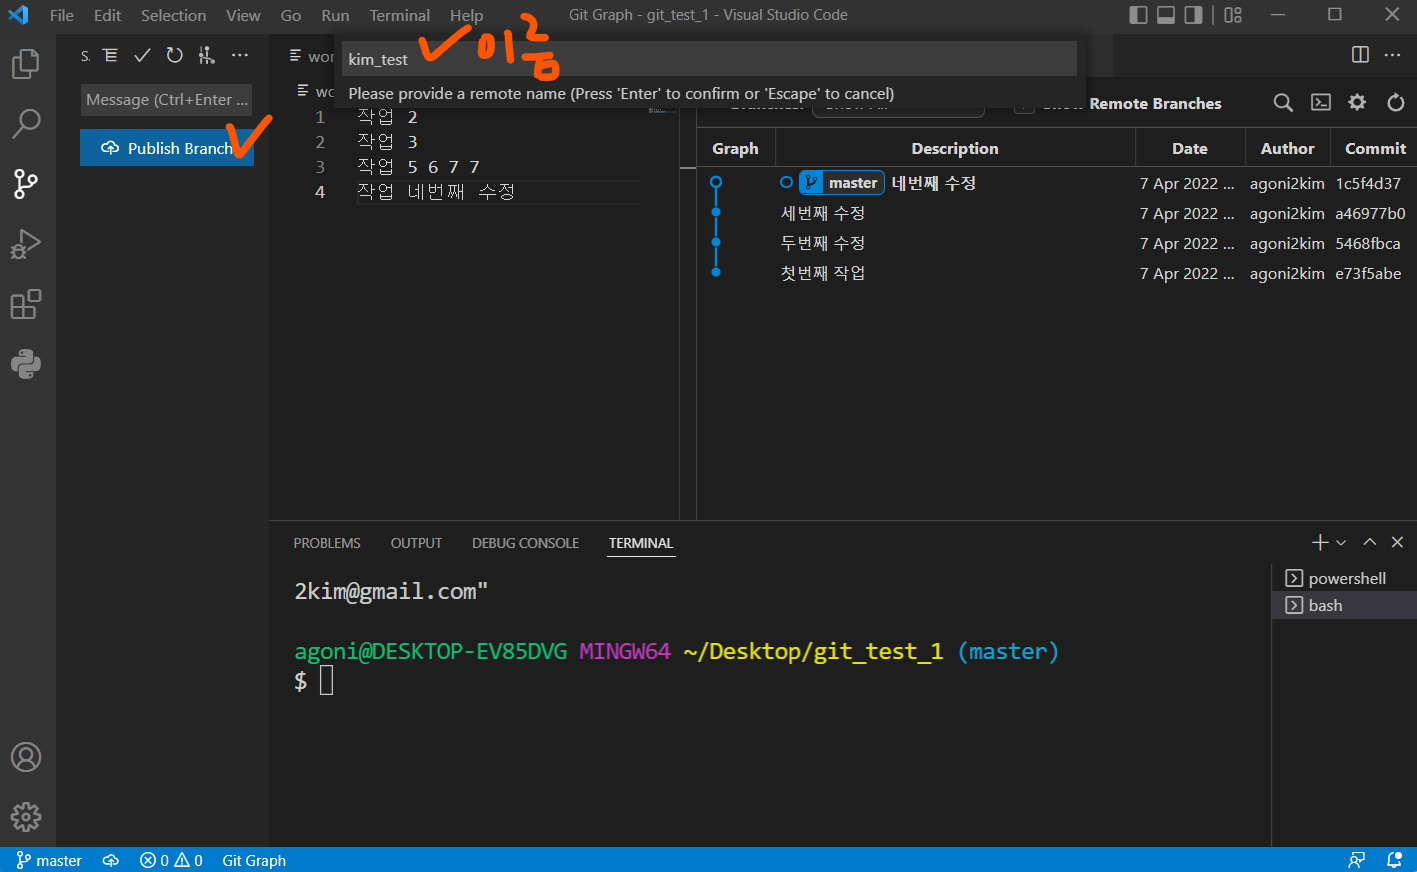Toggle the bottom panel layout icon
1417x872 pixels.
(x=1166, y=15)
